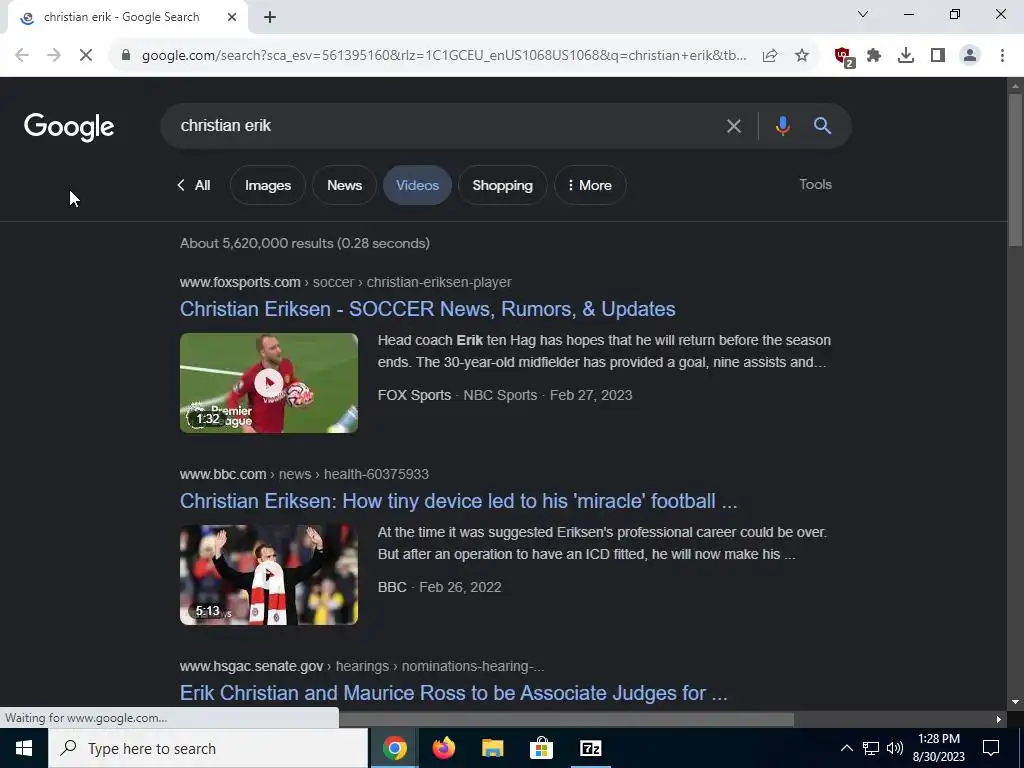Open Erik Christian and Maurice Ross link

click(453, 693)
